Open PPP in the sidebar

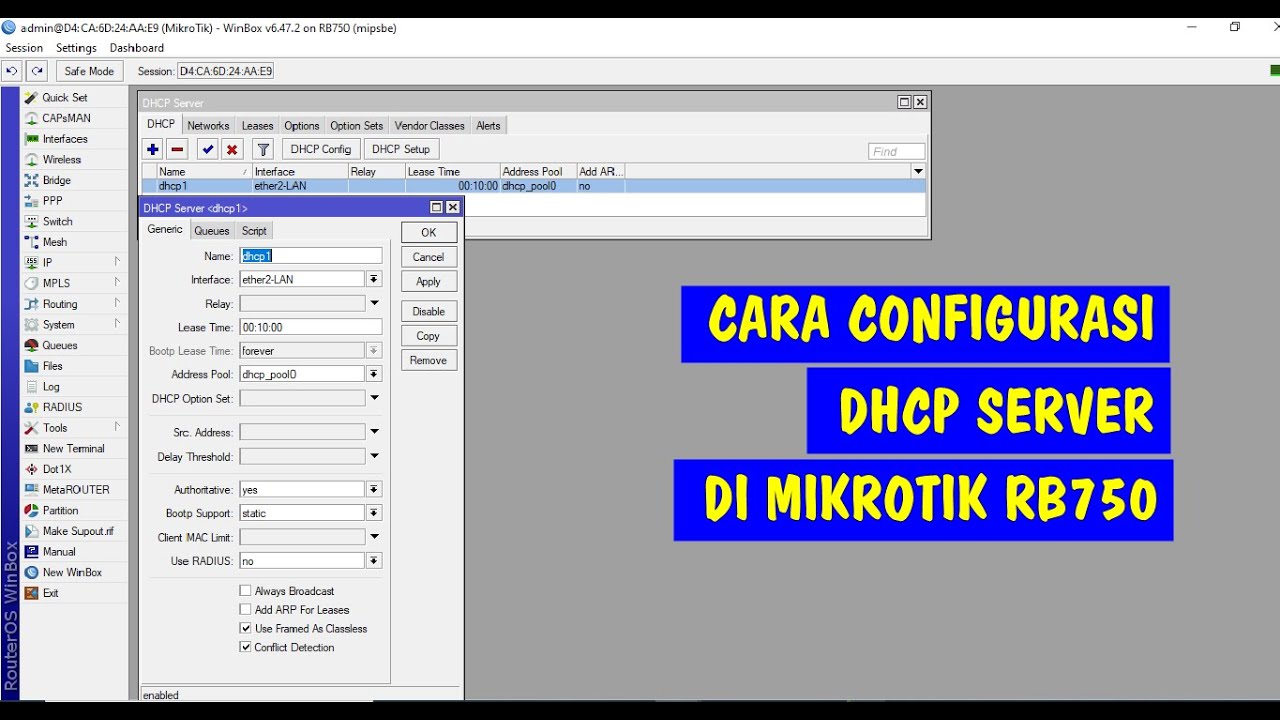tap(52, 201)
